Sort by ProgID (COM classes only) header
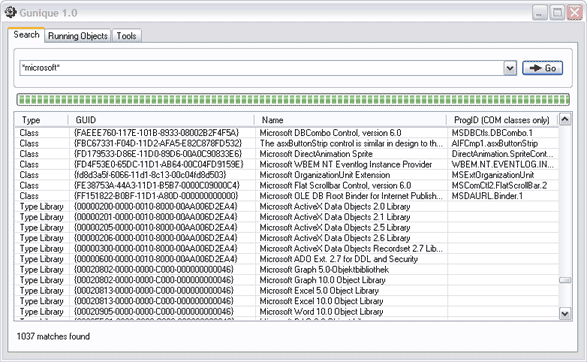587x362 pixels. click(502, 120)
